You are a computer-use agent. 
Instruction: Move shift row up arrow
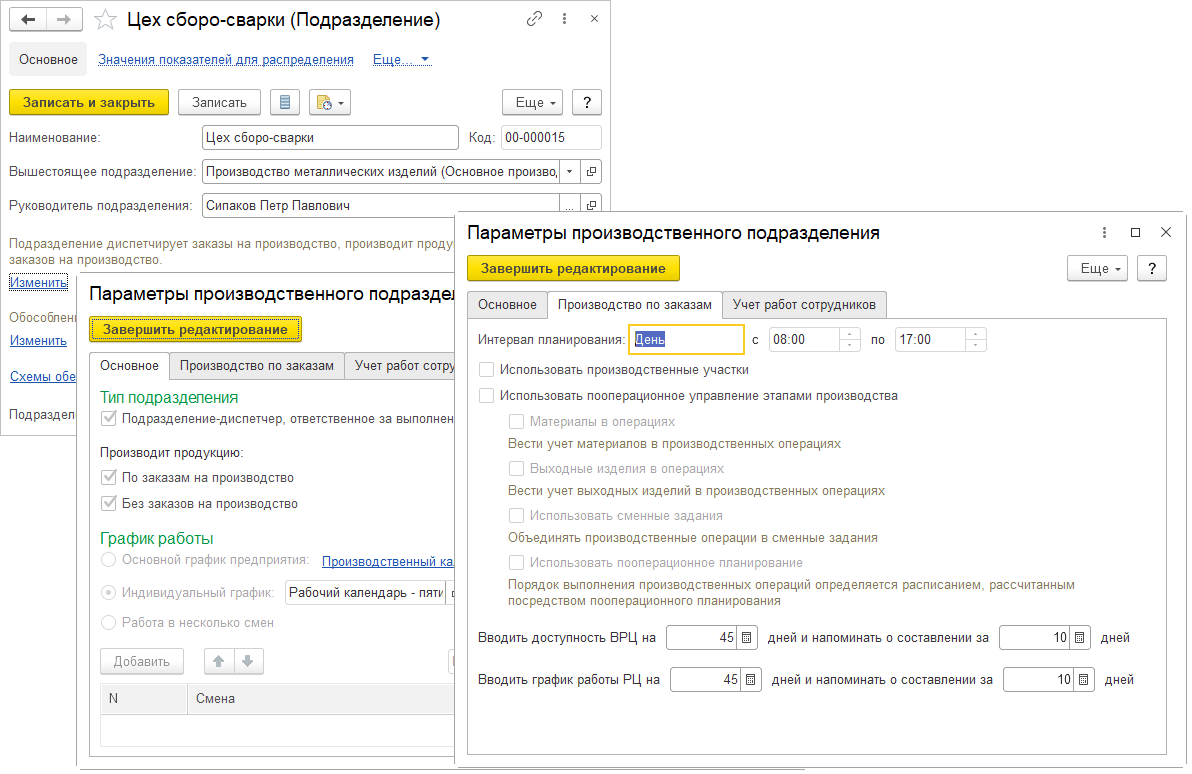[x=219, y=661]
